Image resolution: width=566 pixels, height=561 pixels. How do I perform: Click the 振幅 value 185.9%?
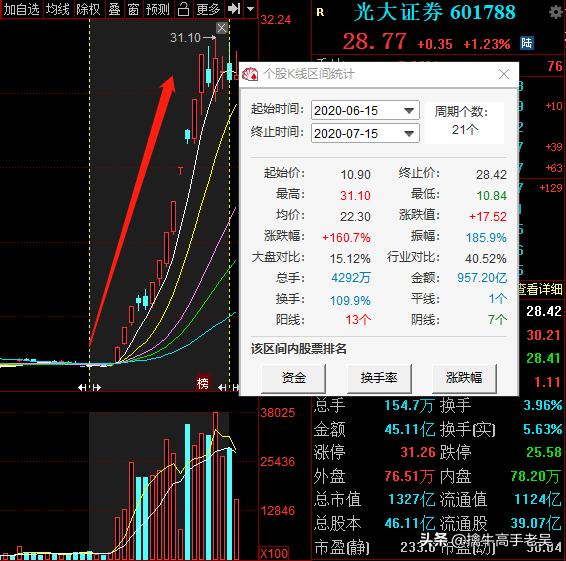pyautogui.click(x=486, y=238)
